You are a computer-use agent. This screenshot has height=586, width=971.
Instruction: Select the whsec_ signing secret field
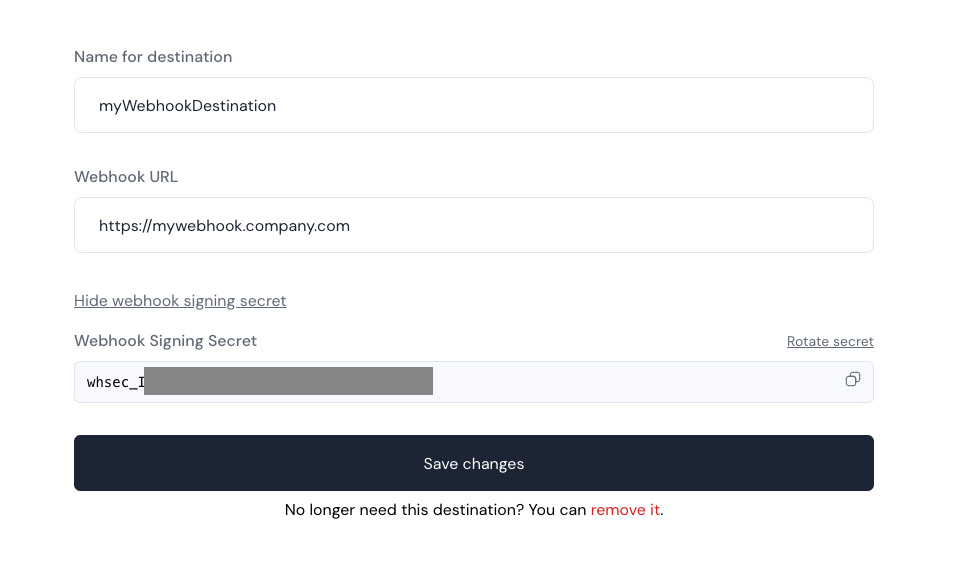[474, 382]
